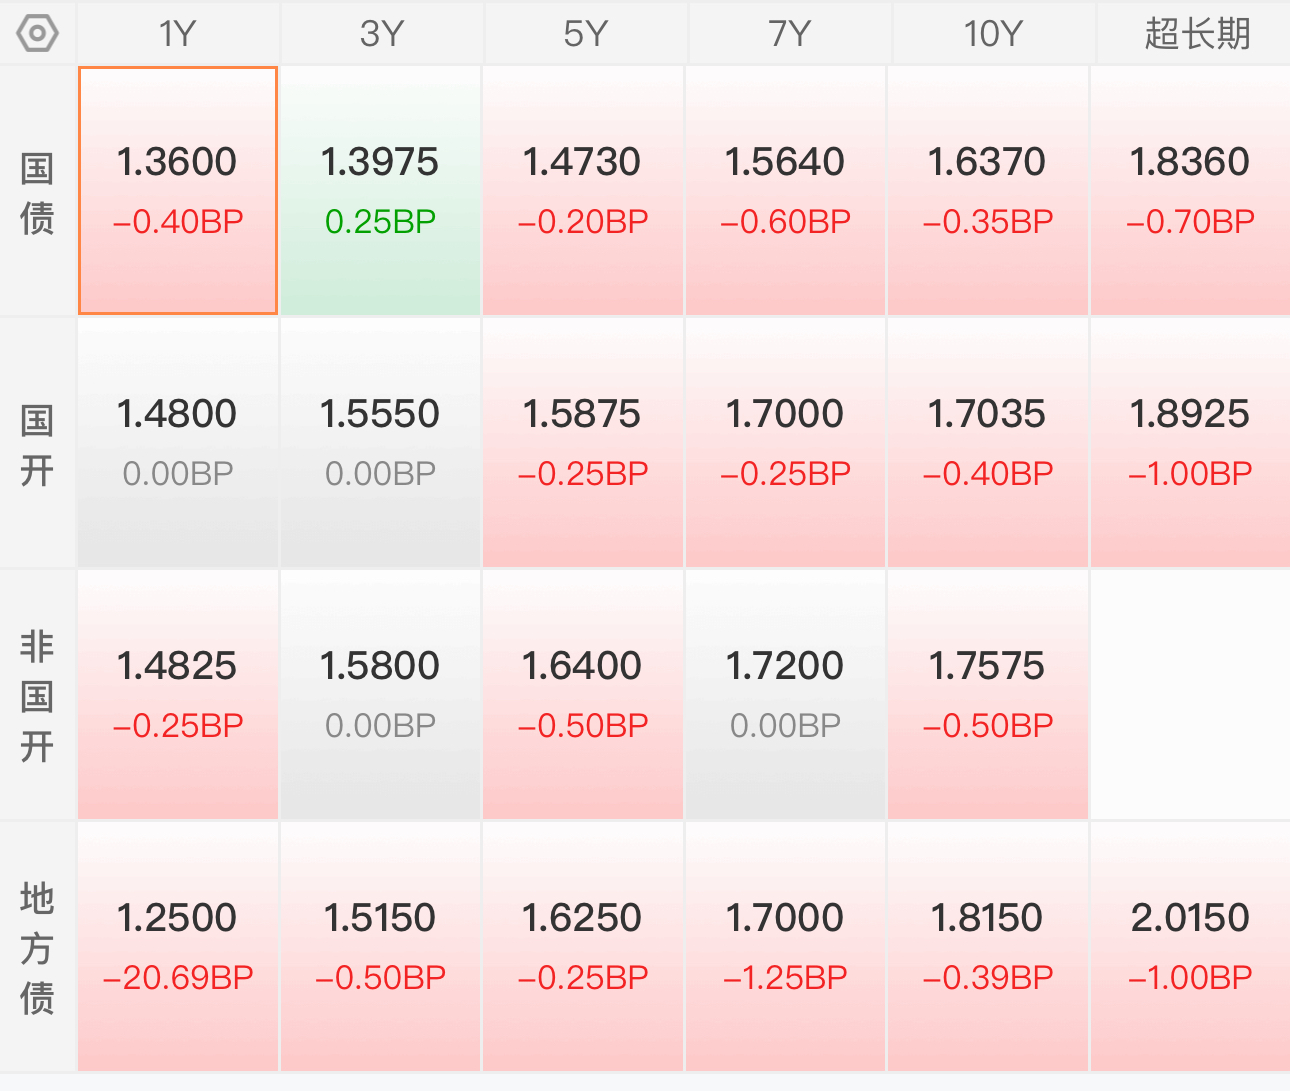This screenshot has width=1290, height=1091.
Task: Open the 地方债 1Y cell with -20.69BP
Action: click(178, 947)
